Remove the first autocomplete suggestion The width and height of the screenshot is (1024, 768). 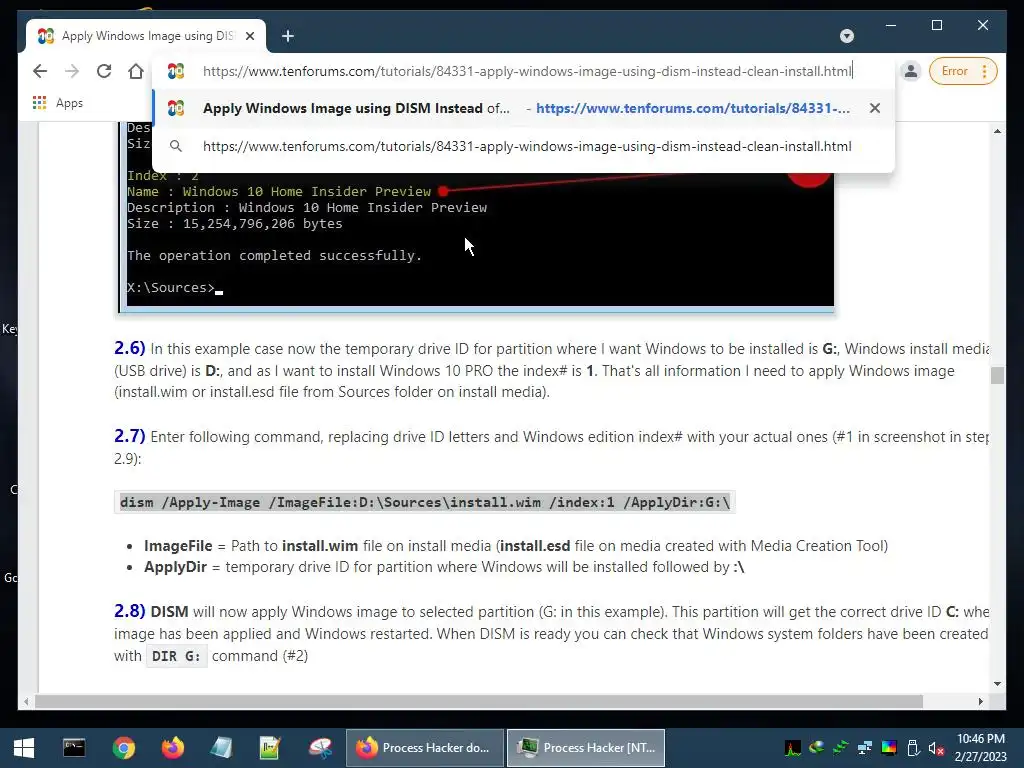[874, 108]
